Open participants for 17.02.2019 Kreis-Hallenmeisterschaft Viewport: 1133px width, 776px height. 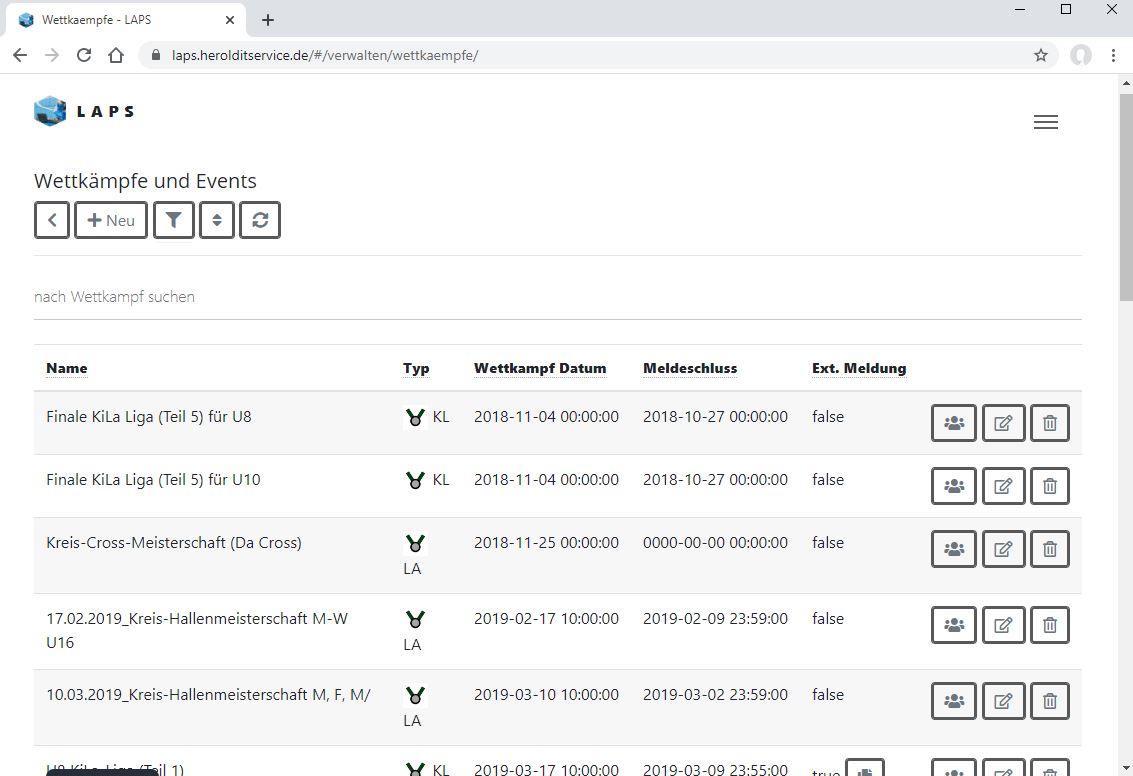click(x=954, y=625)
